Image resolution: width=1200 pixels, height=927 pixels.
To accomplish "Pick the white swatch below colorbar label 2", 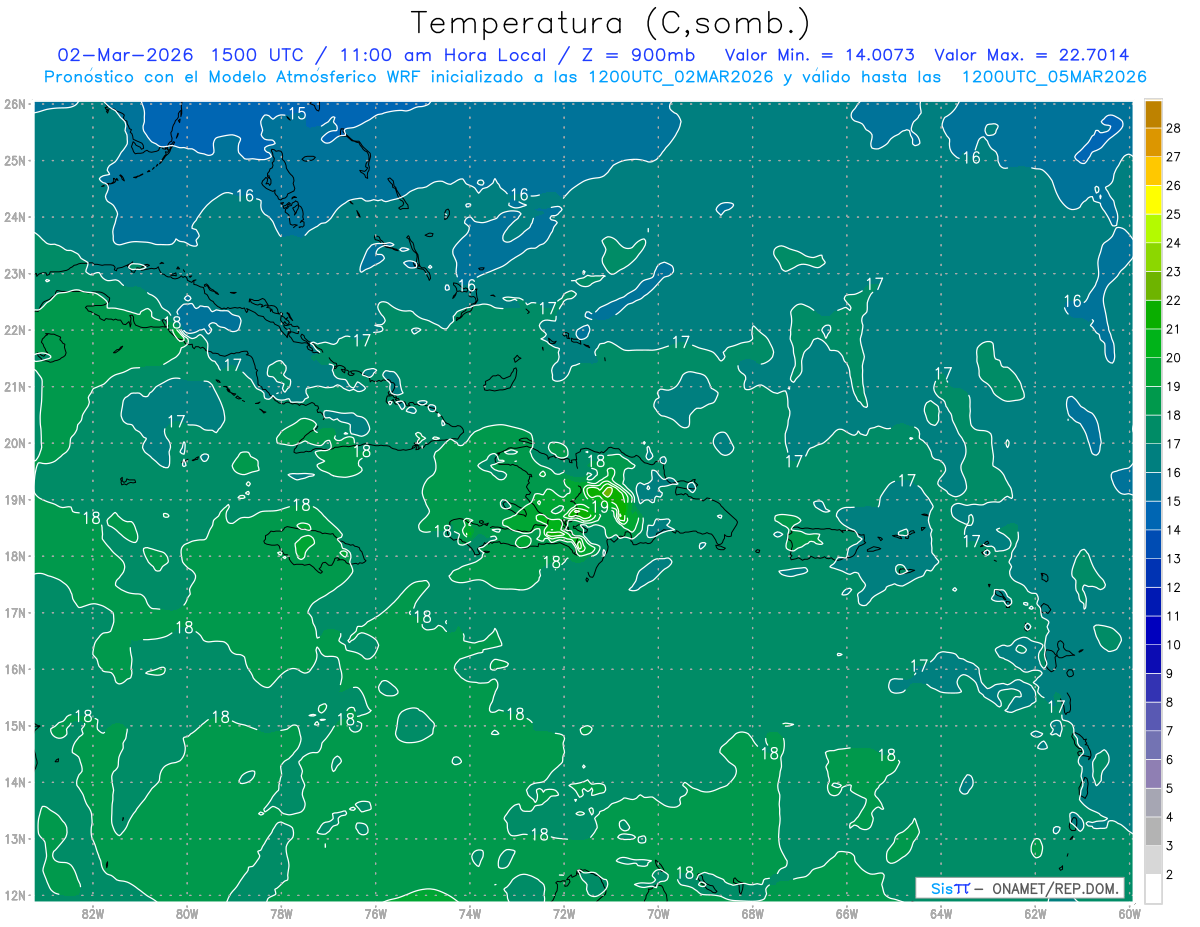I will point(1153,888).
